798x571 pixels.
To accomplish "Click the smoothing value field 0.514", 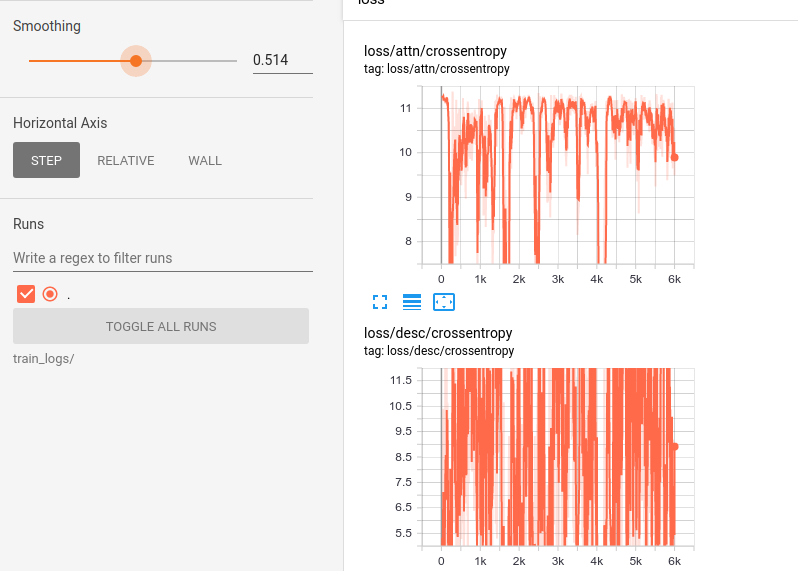I will point(282,61).
